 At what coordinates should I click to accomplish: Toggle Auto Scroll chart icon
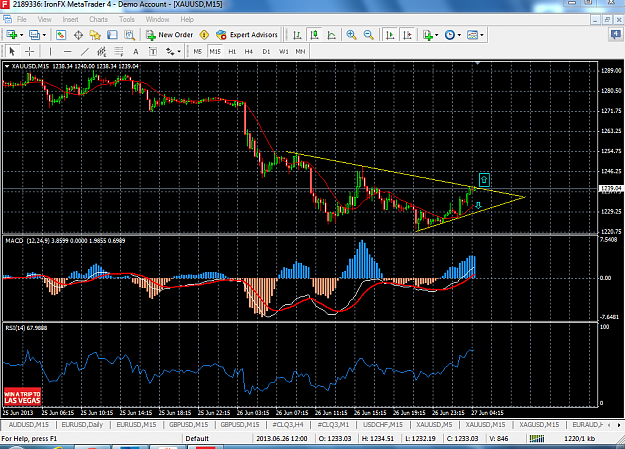coord(390,35)
